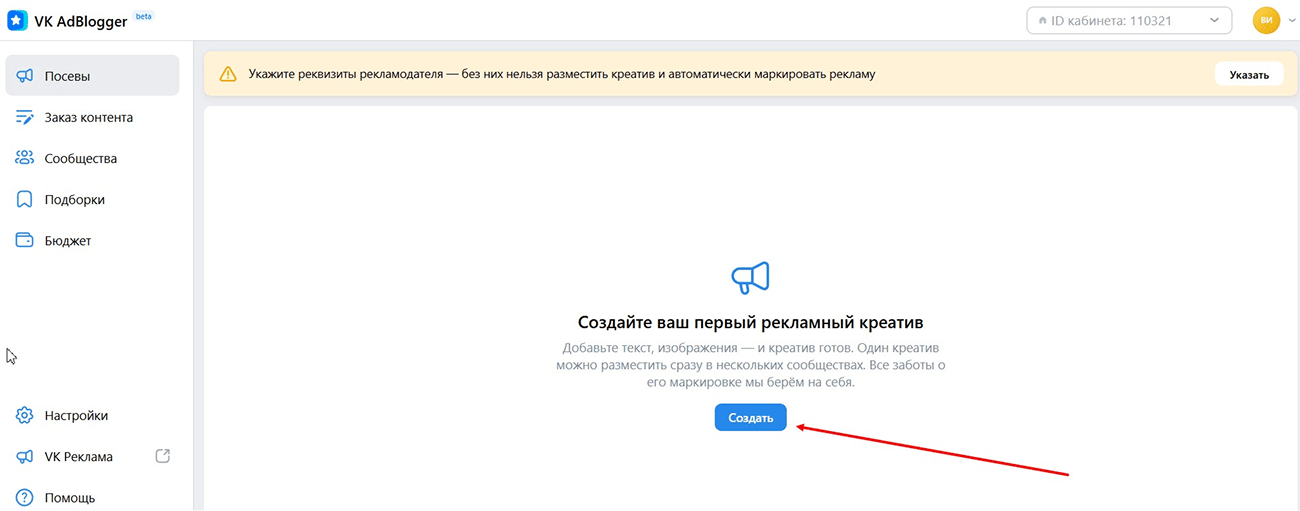The width and height of the screenshot is (1300, 511).
Task: Click the heading Создайте ваш первый рекламный креатив
Action: coord(751,323)
